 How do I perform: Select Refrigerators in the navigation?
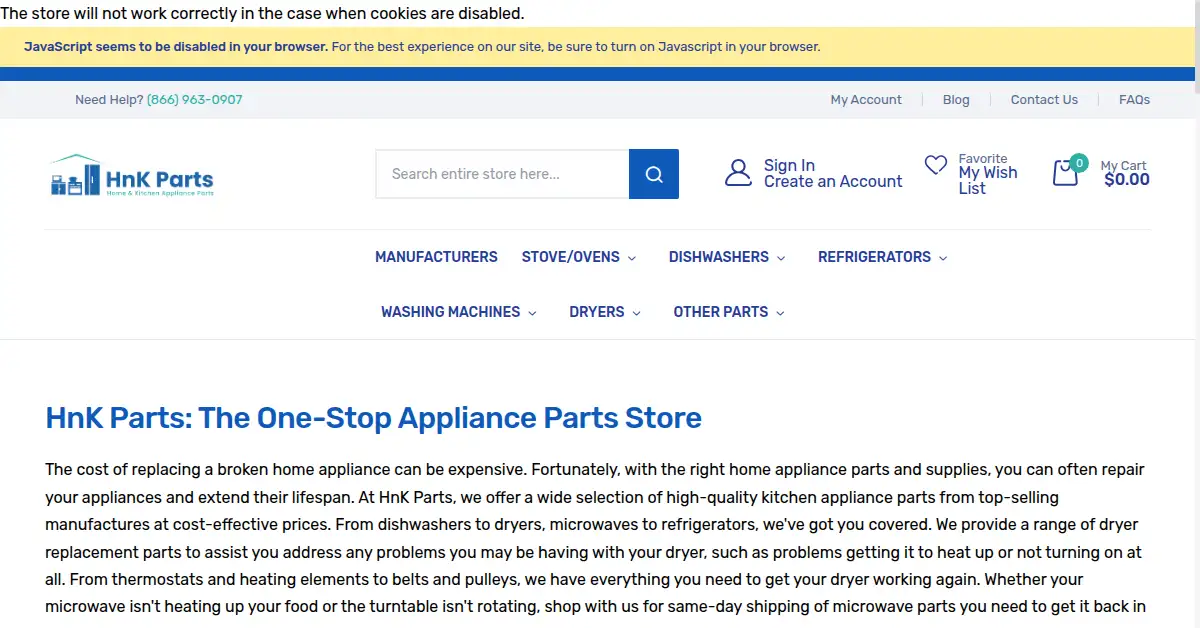(874, 257)
